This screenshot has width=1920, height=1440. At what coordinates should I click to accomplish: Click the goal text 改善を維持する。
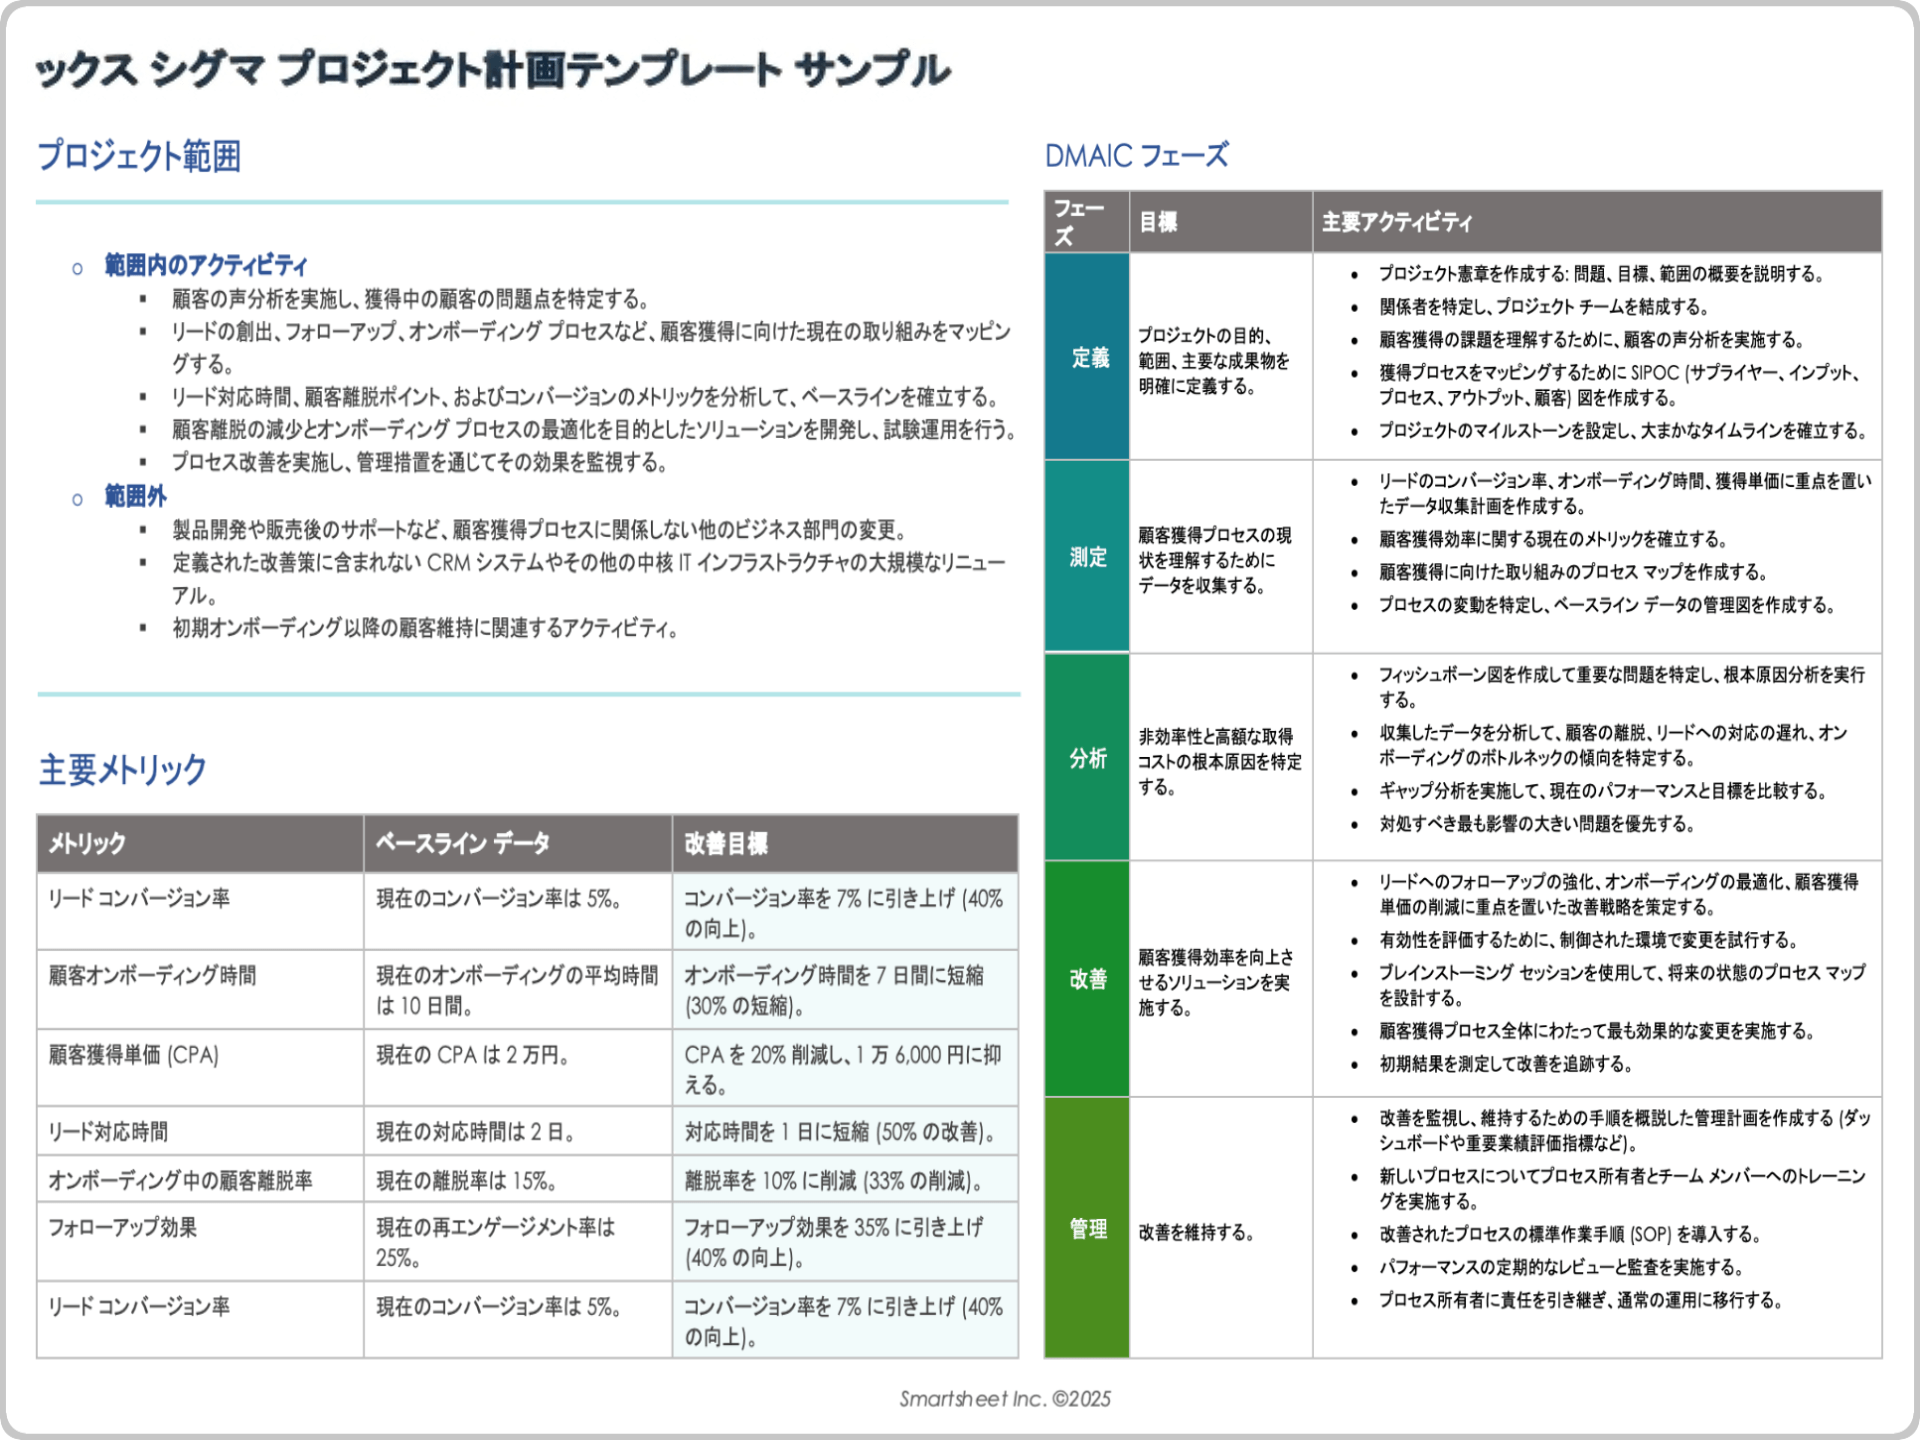(1196, 1232)
